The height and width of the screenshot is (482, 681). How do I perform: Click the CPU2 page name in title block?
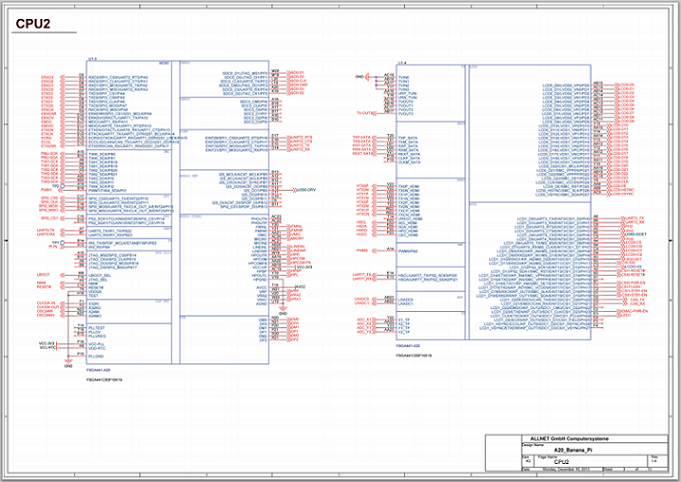(x=561, y=462)
